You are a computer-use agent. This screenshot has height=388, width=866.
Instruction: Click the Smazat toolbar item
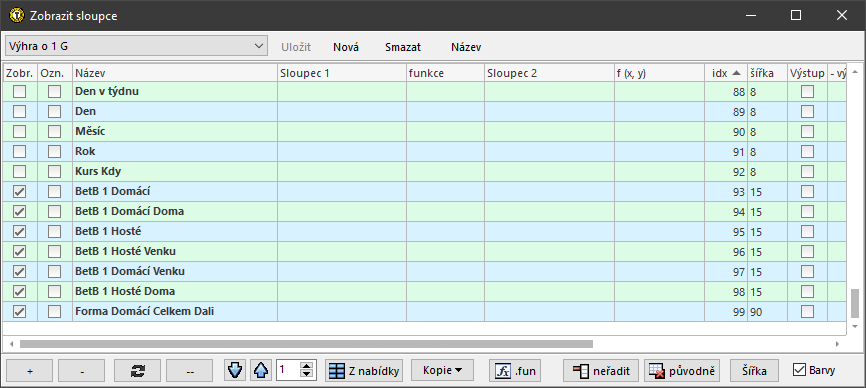pos(403,47)
